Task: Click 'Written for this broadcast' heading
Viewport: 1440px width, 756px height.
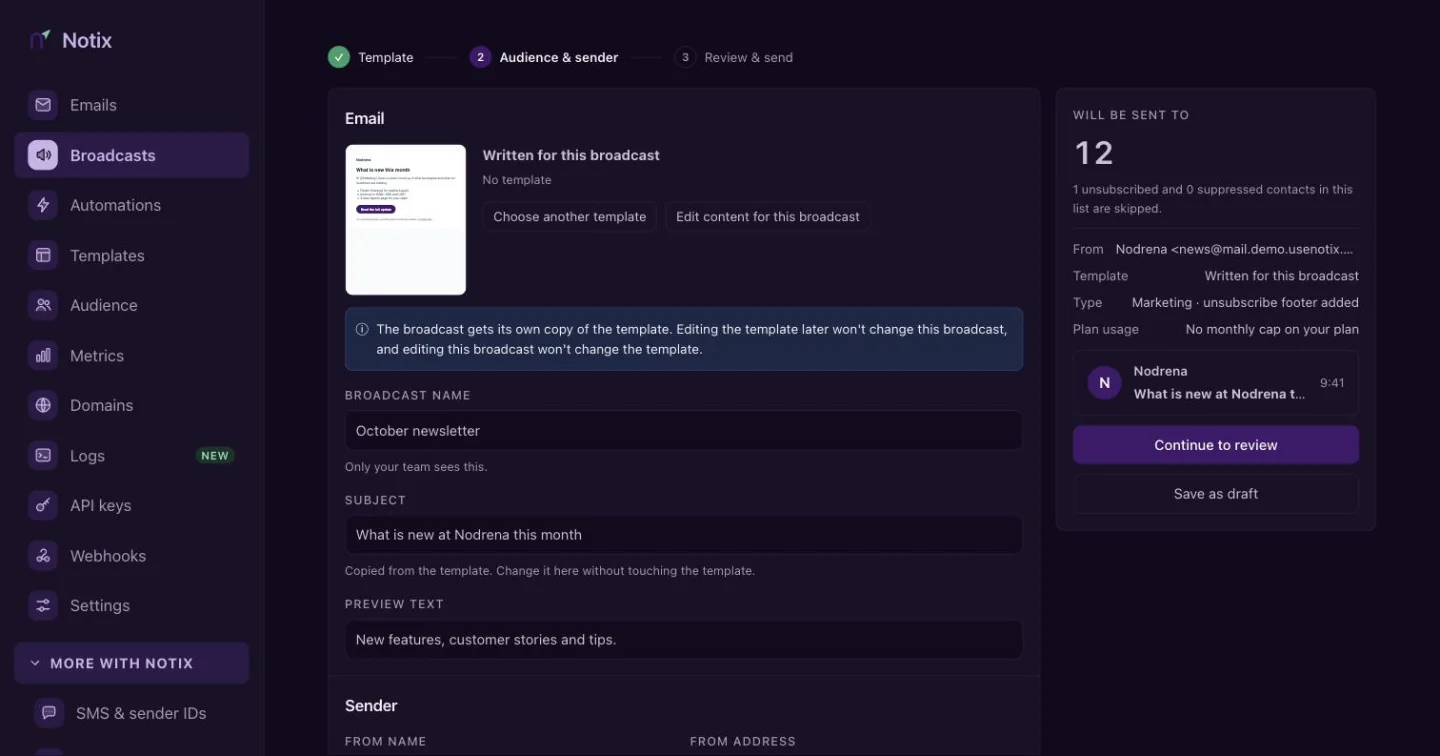Action: pos(571,155)
